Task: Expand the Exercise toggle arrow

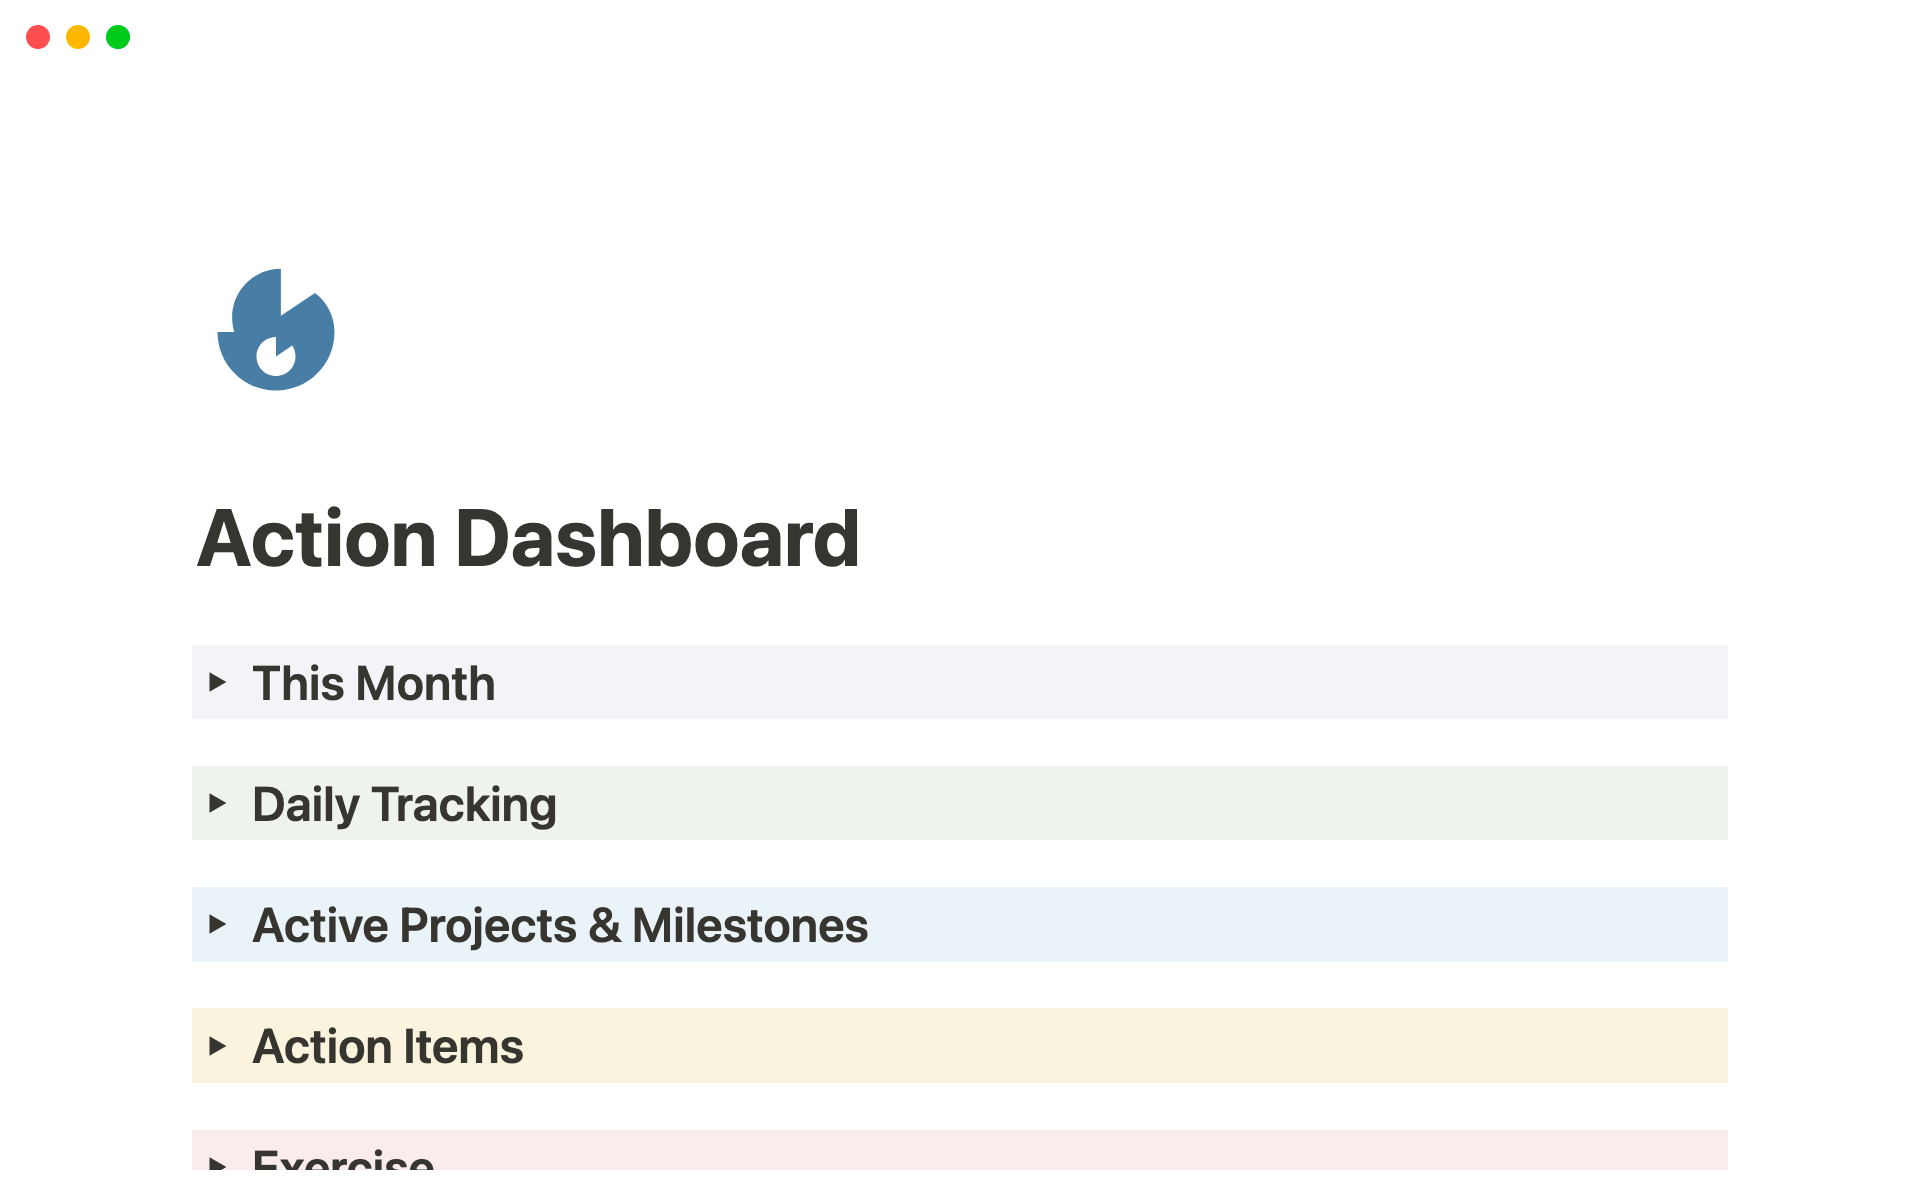Action: (217, 1162)
